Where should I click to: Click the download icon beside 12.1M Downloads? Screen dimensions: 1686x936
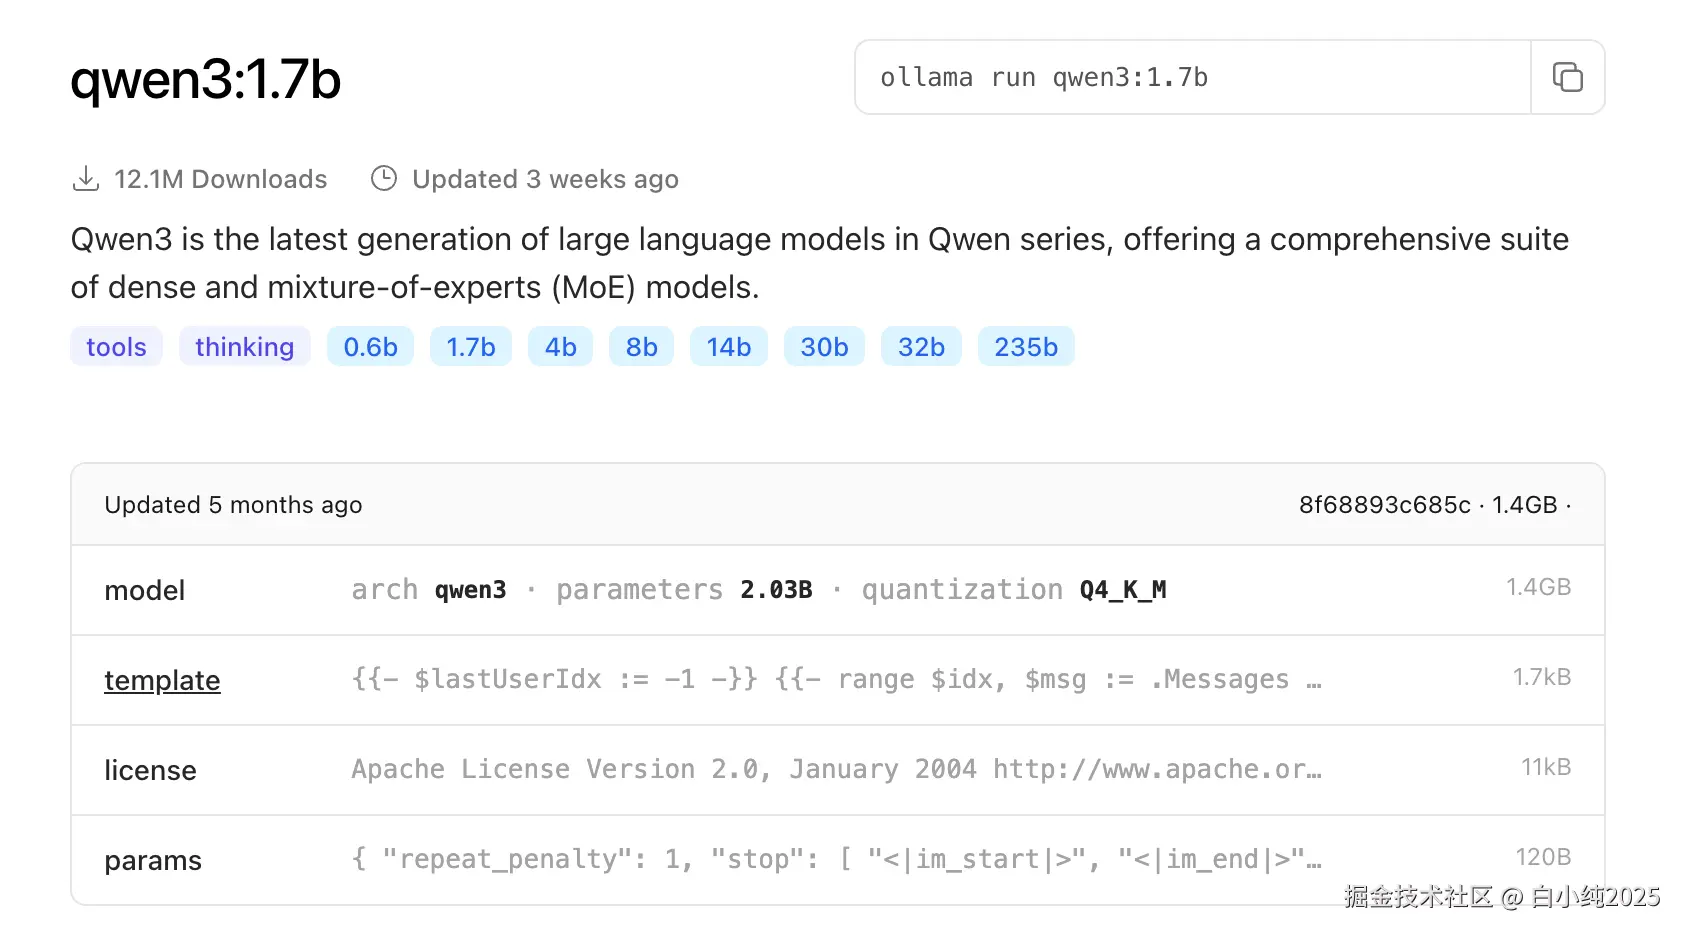click(86, 179)
